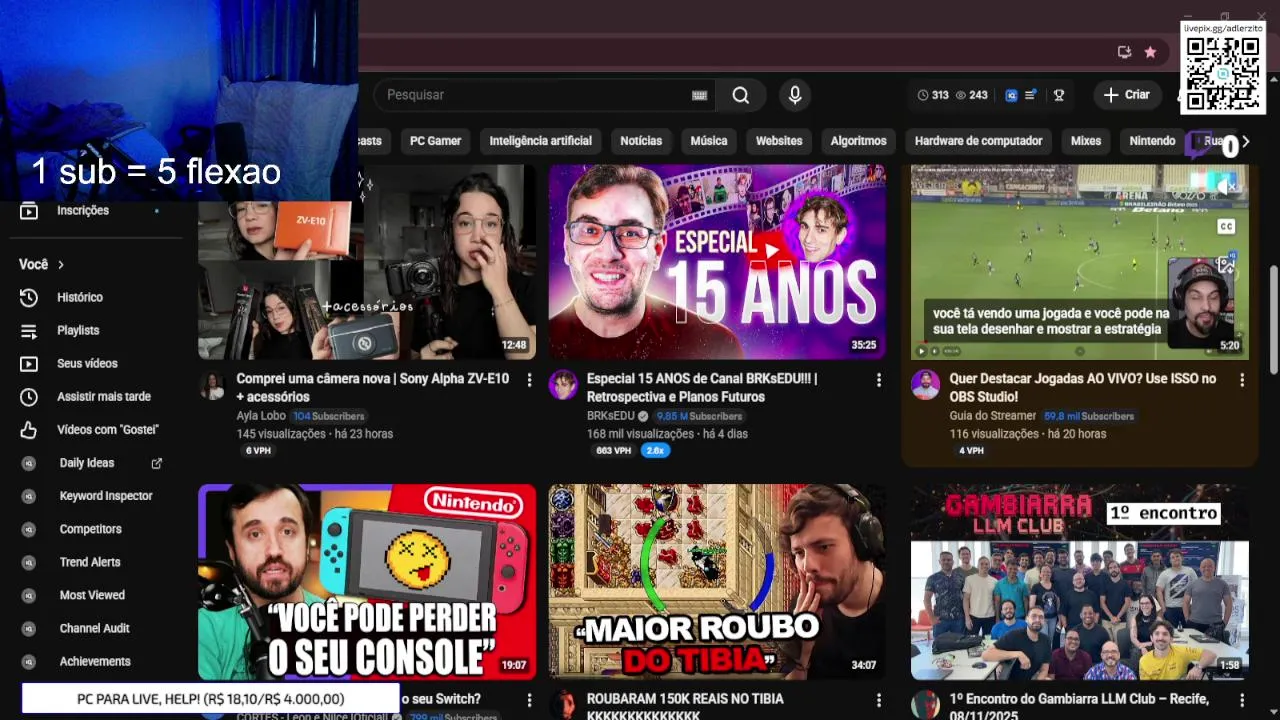Click the clock counter showing 313

coord(933,95)
